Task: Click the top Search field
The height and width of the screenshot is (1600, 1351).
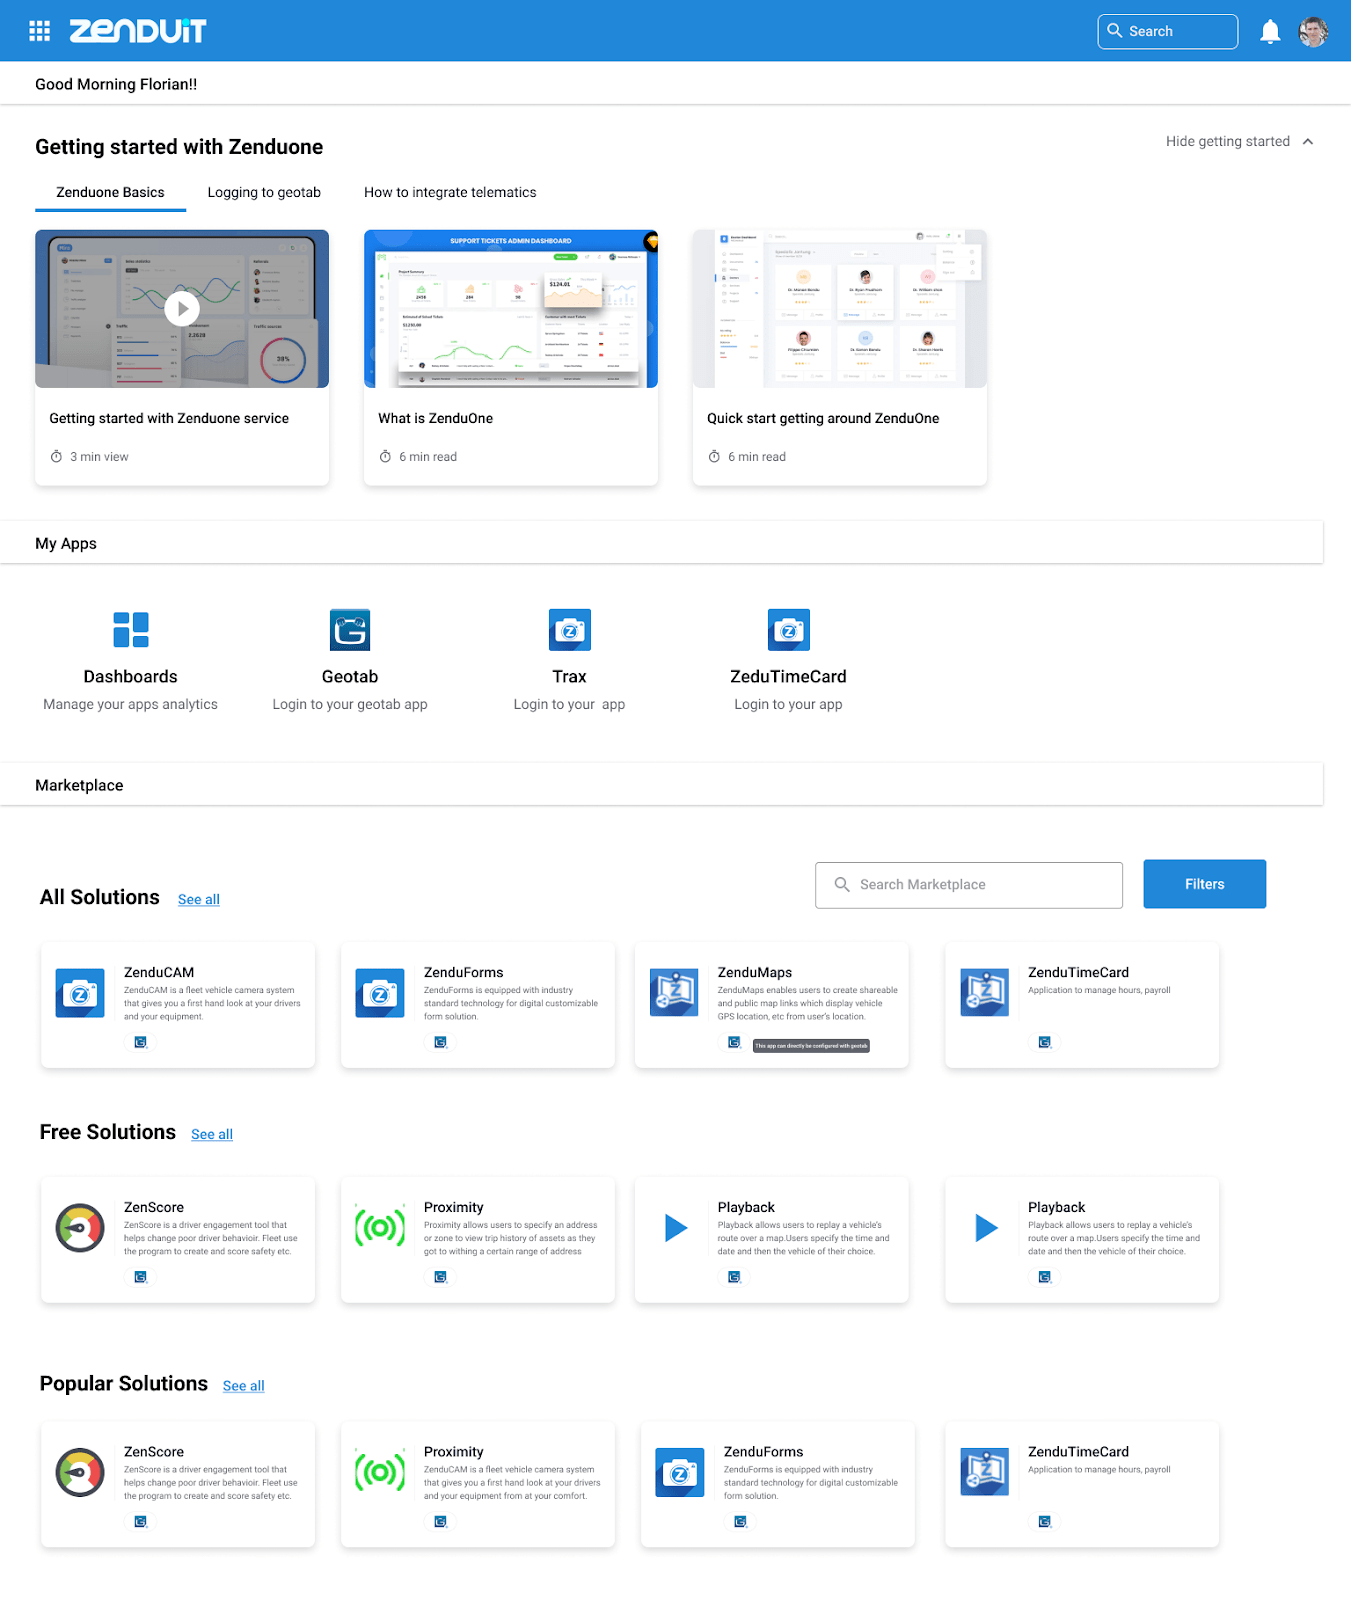Action: (1167, 32)
